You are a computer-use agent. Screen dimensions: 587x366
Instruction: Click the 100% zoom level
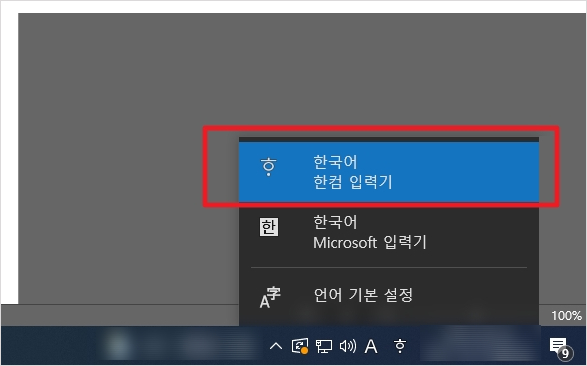tap(566, 315)
